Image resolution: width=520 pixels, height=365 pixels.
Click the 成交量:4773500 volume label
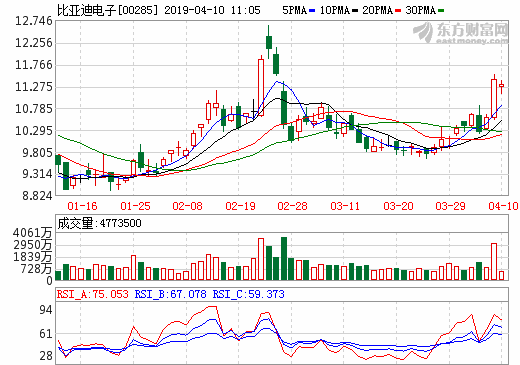99,223
